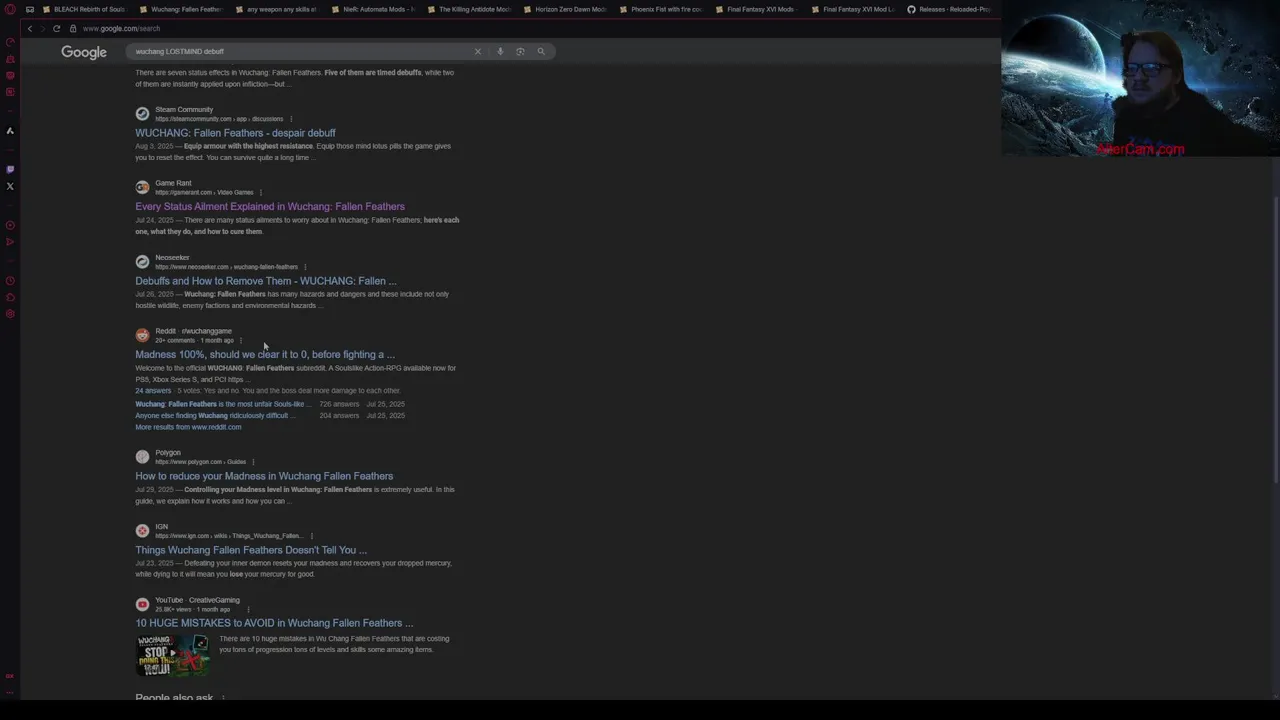Screen dimensions: 1280x720
Task: Switch to The Killing Antidote Mods tab
Action: (470, 9)
